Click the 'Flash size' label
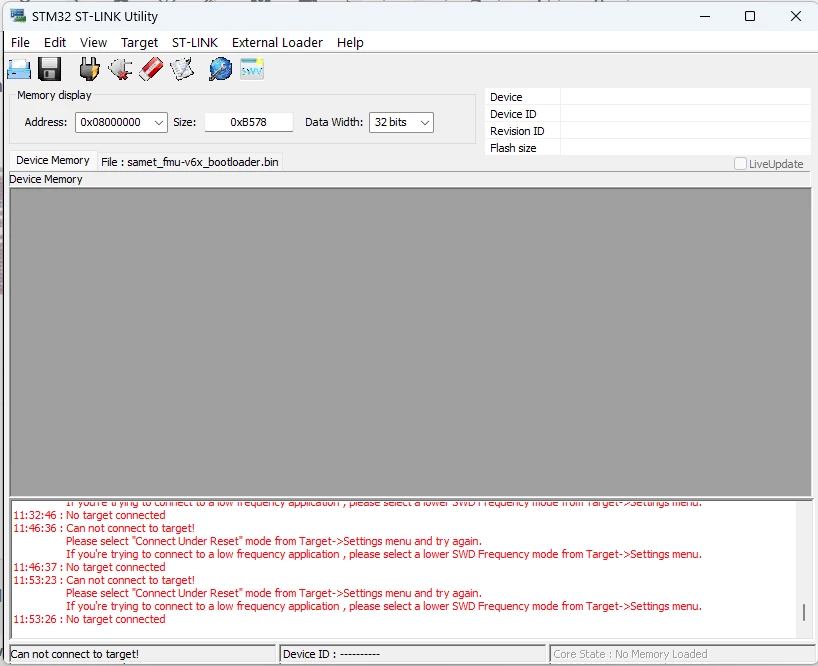This screenshot has width=818, height=666. click(513, 148)
